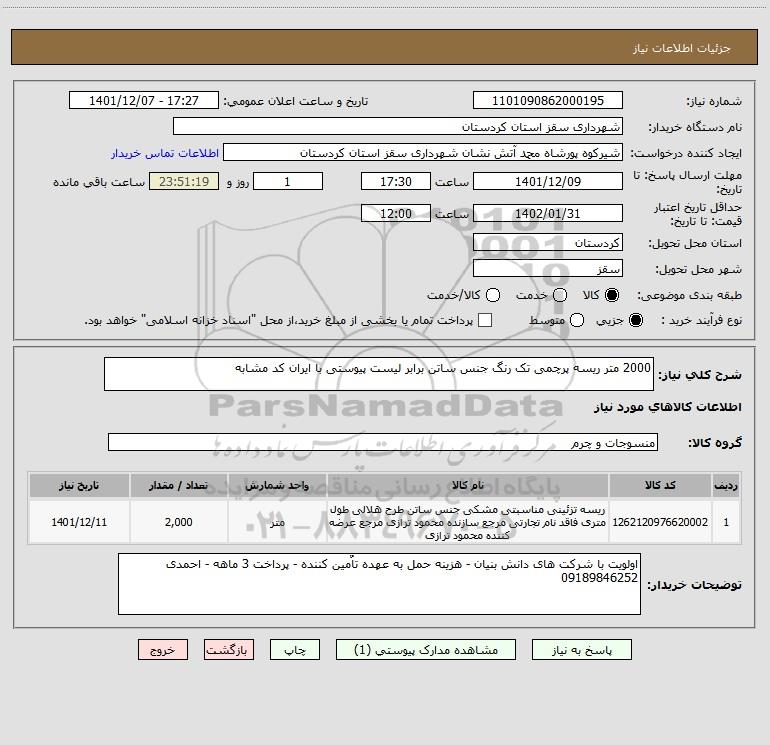Screen dimensions: 770x745
Task: Click the need date cell 1401/12/11
Action: click(79, 522)
